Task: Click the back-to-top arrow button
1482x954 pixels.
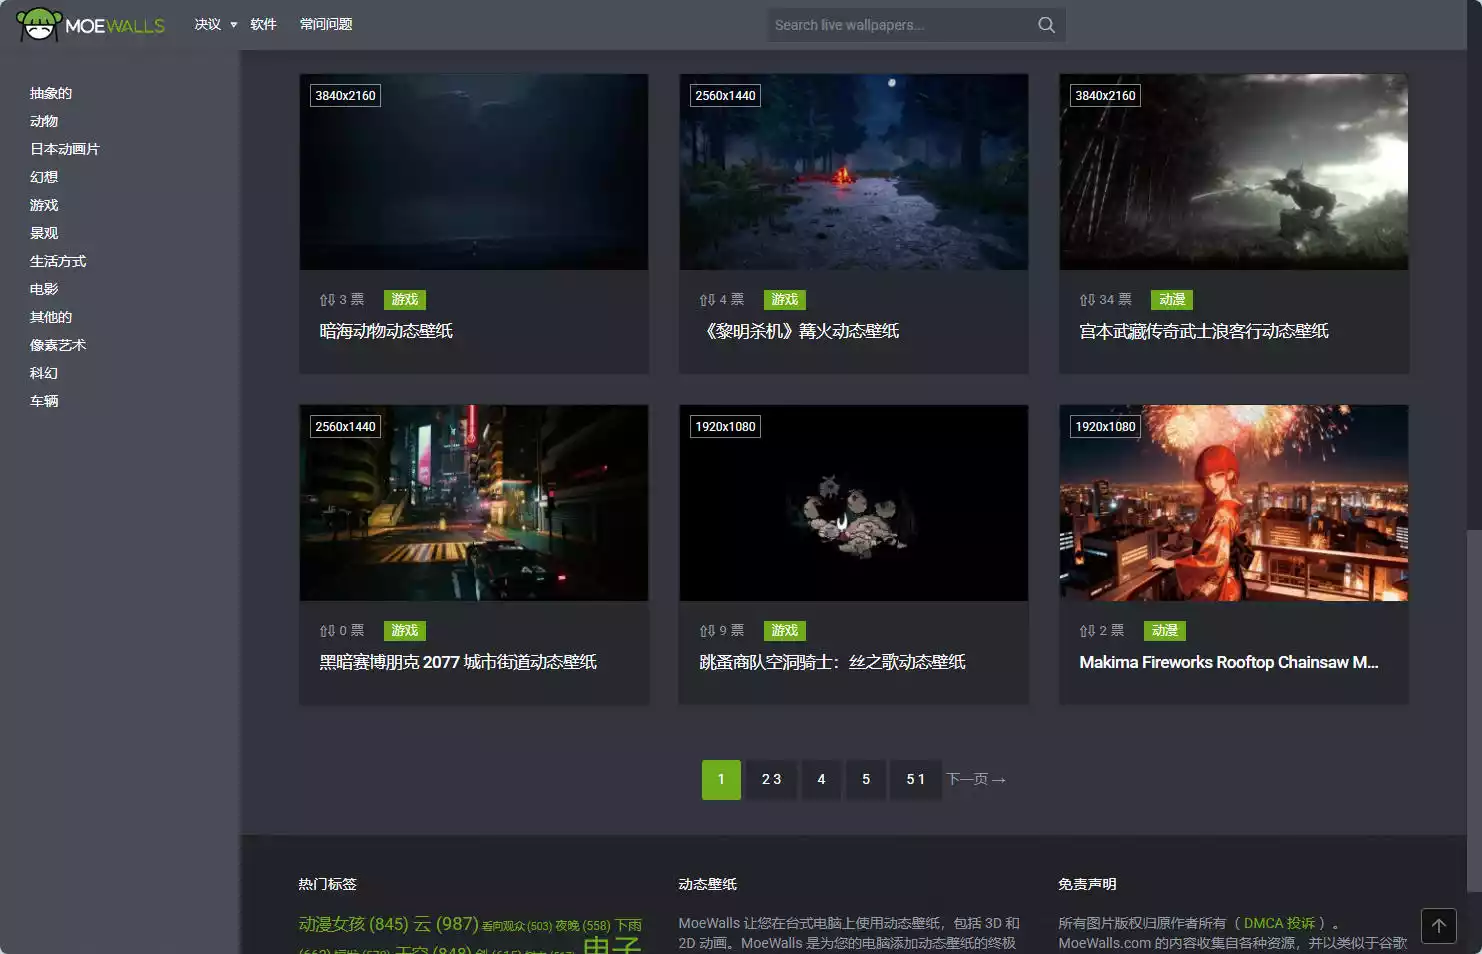Action: (1438, 926)
